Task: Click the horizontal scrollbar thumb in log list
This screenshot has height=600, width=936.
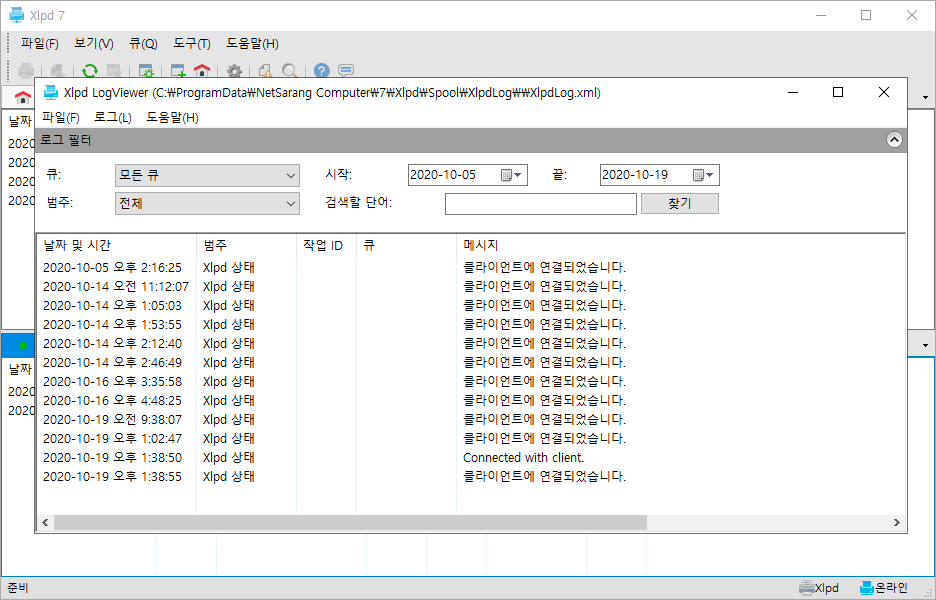Action: point(350,522)
